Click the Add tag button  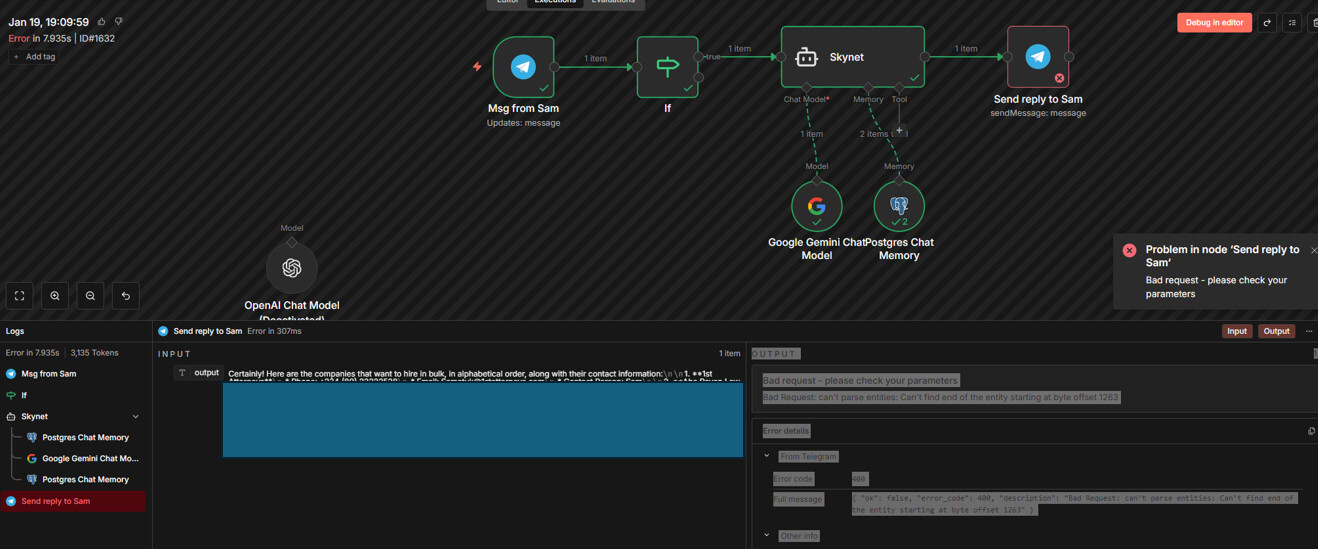(34, 57)
